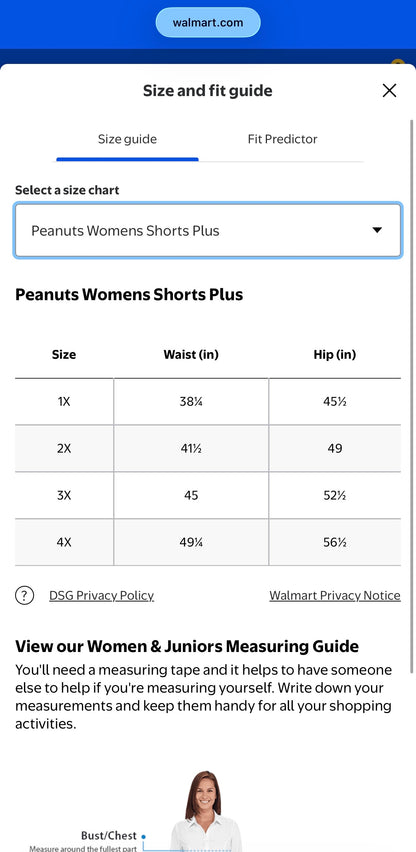Open the Walmart Privacy Notice link
The width and height of the screenshot is (416, 852).
[335, 596]
